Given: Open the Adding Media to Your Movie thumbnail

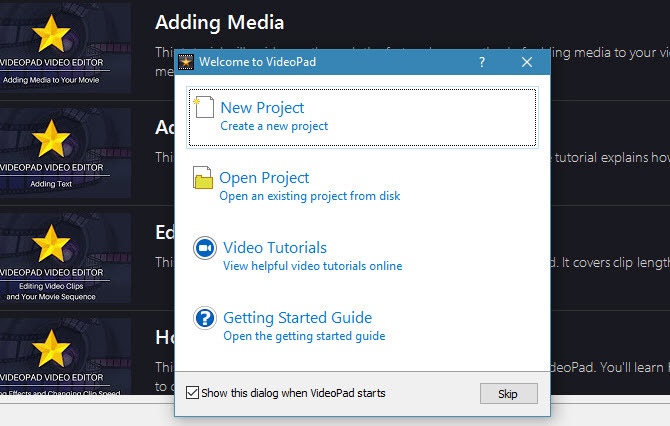Looking at the screenshot, I should click(65, 47).
